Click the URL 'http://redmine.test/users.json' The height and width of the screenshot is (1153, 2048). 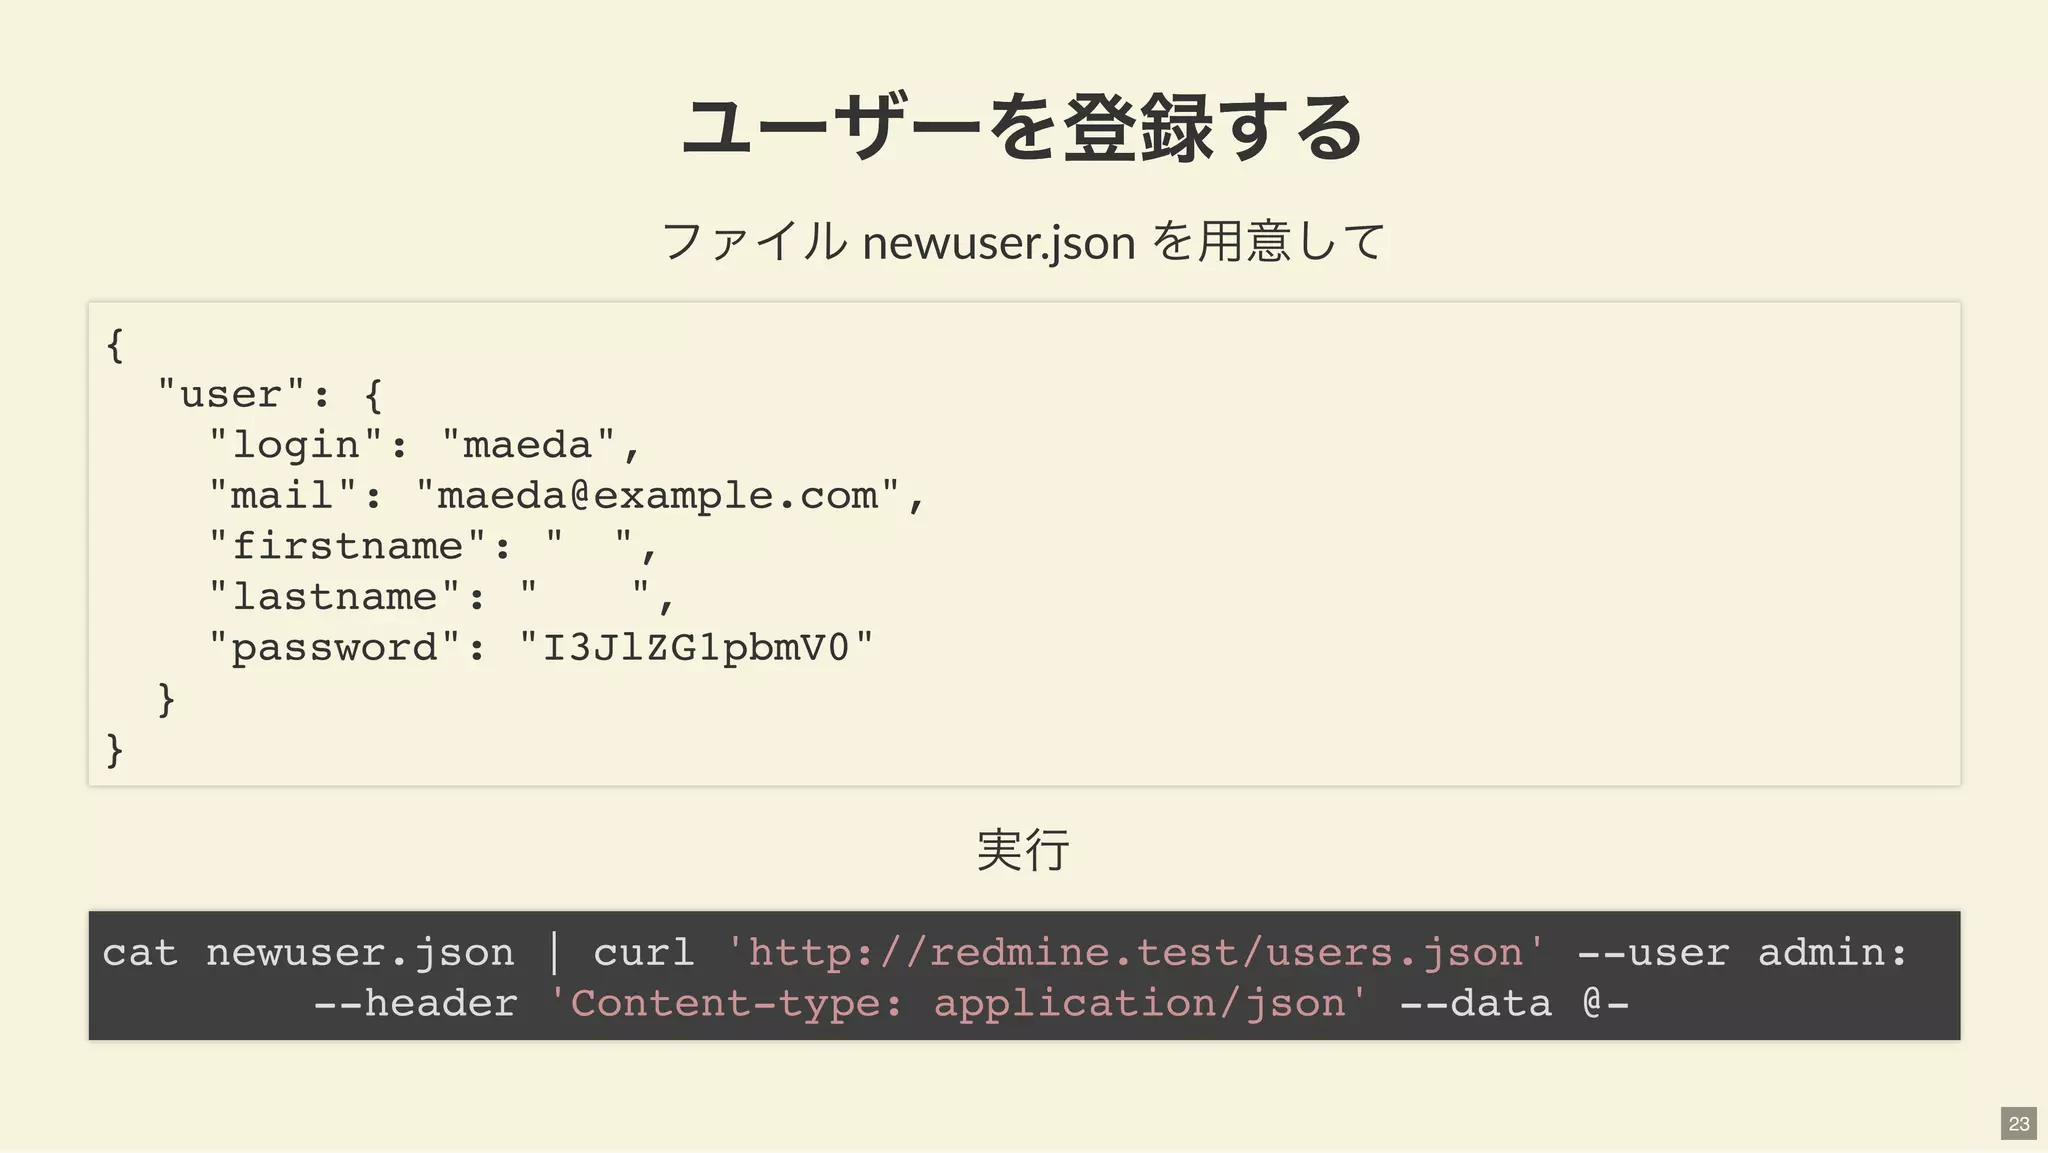pos(1136,952)
